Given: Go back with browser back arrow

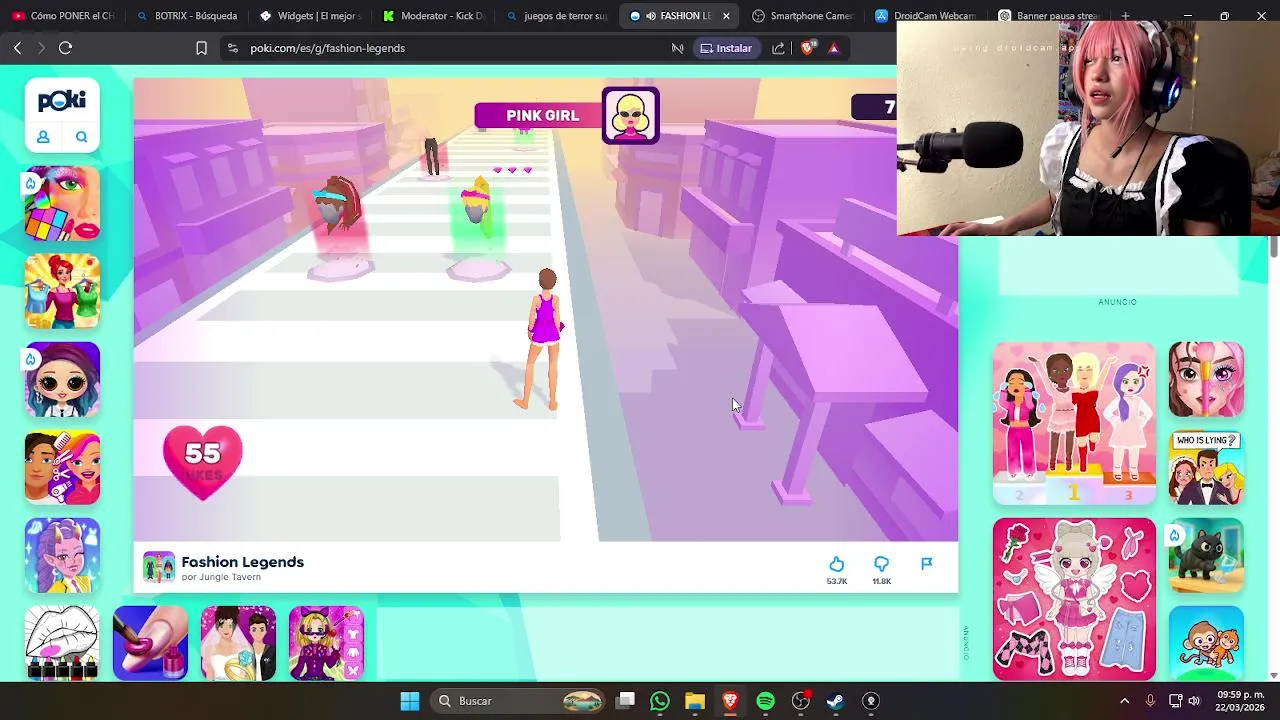Looking at the screenshot, I should click(17, 48).
